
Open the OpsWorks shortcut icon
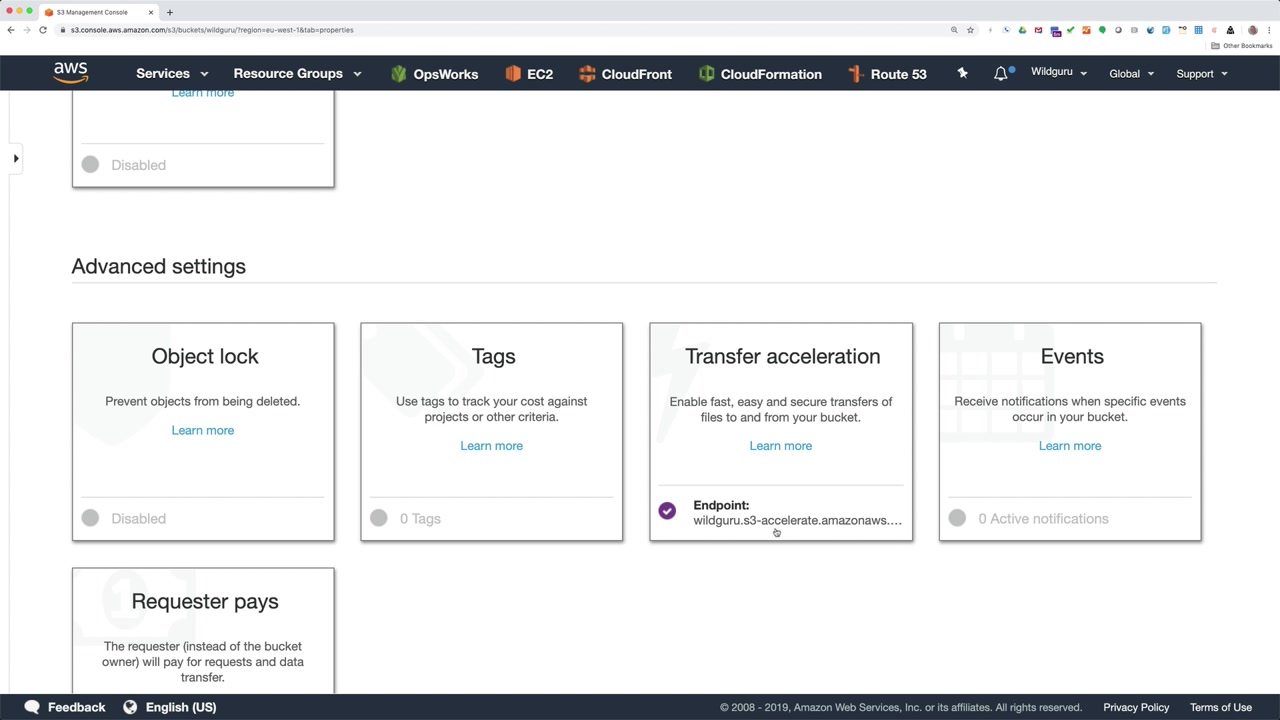(x=399, y=74)
